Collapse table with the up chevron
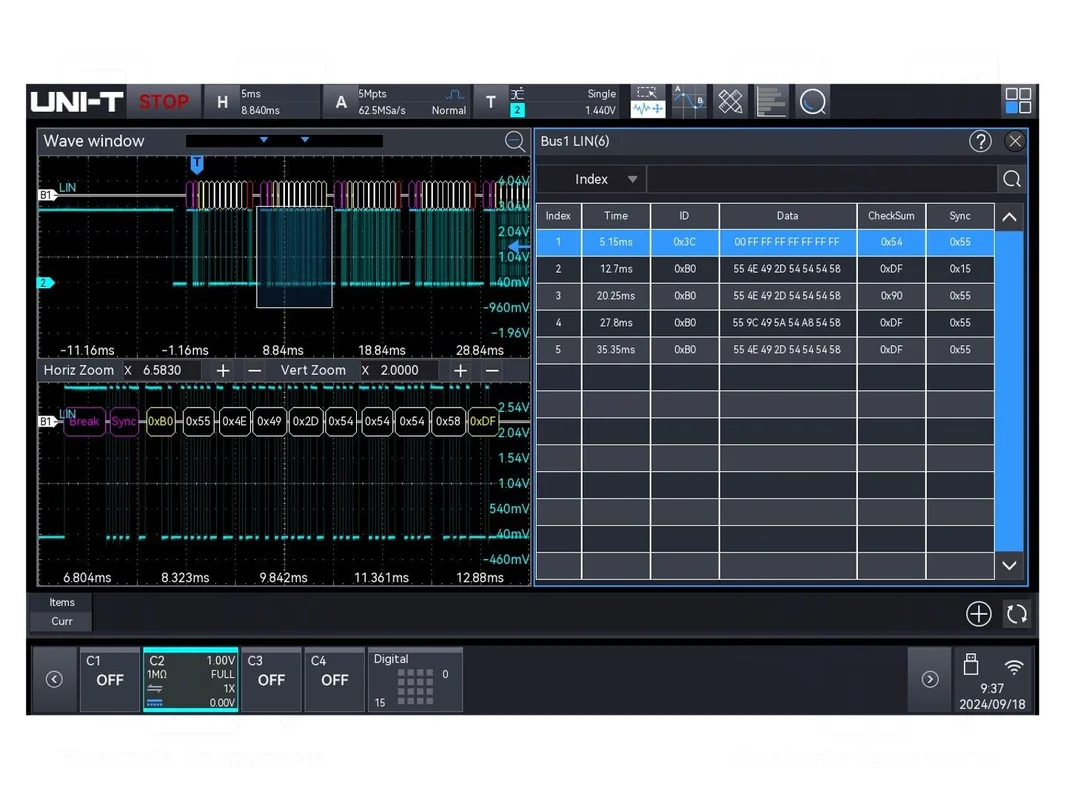The height and width of the screenshot is (800, 1066). click(x=1009, y=218)
